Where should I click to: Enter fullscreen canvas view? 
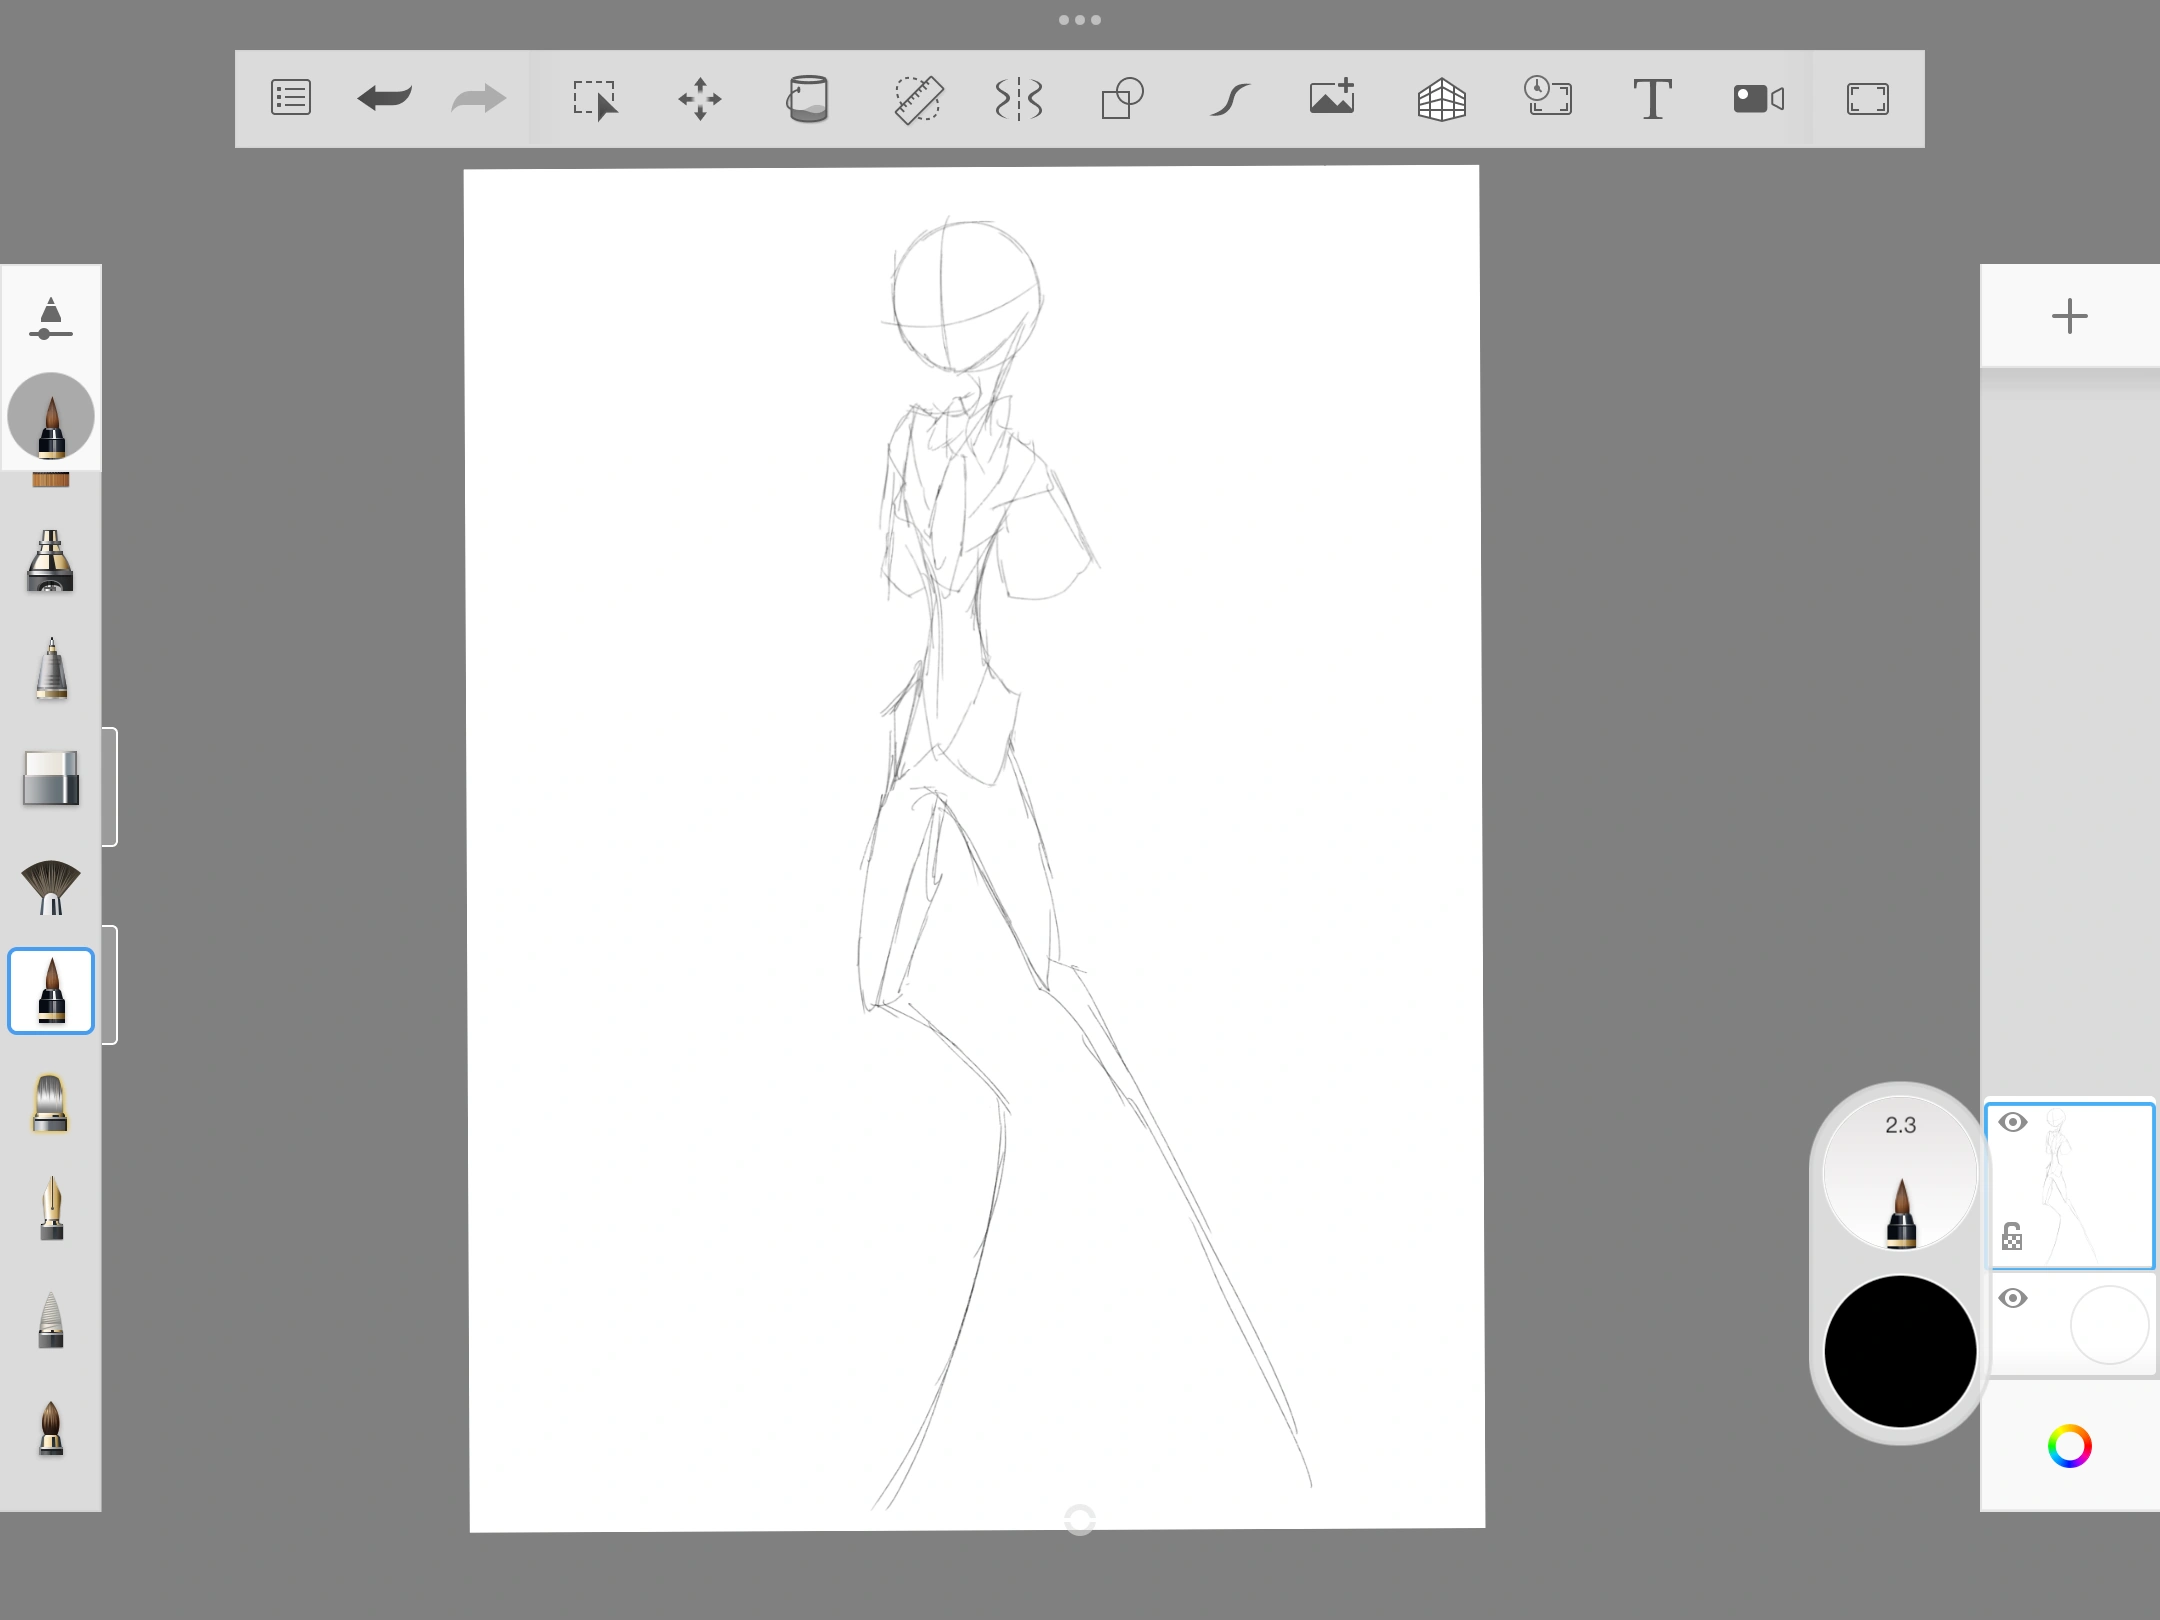[x=1868, y=98]
